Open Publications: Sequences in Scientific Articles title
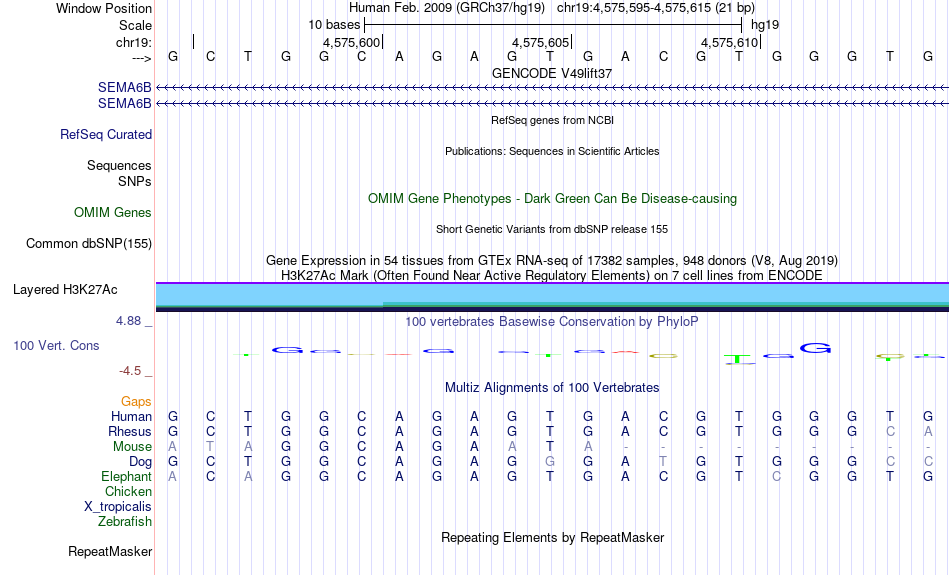The height and width of the screenshot is (575, 950). 552,151
